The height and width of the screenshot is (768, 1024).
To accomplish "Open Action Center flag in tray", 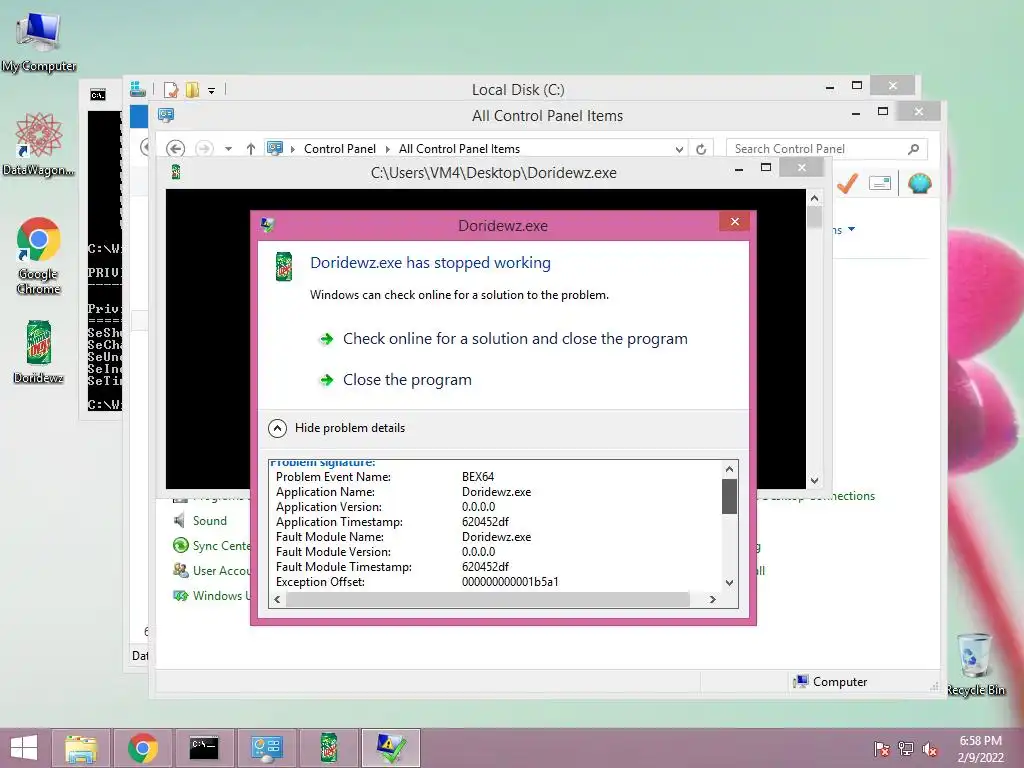I will coord(881,749).
